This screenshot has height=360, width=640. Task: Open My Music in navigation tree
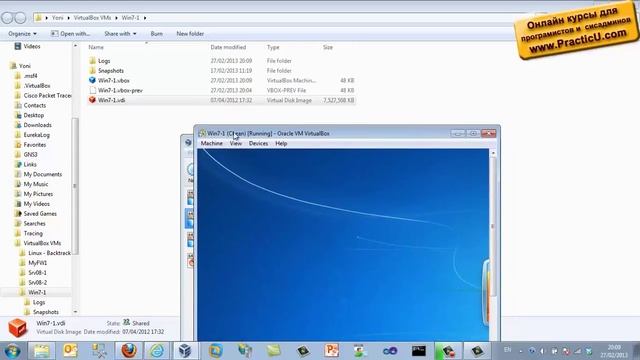point(36,184)
